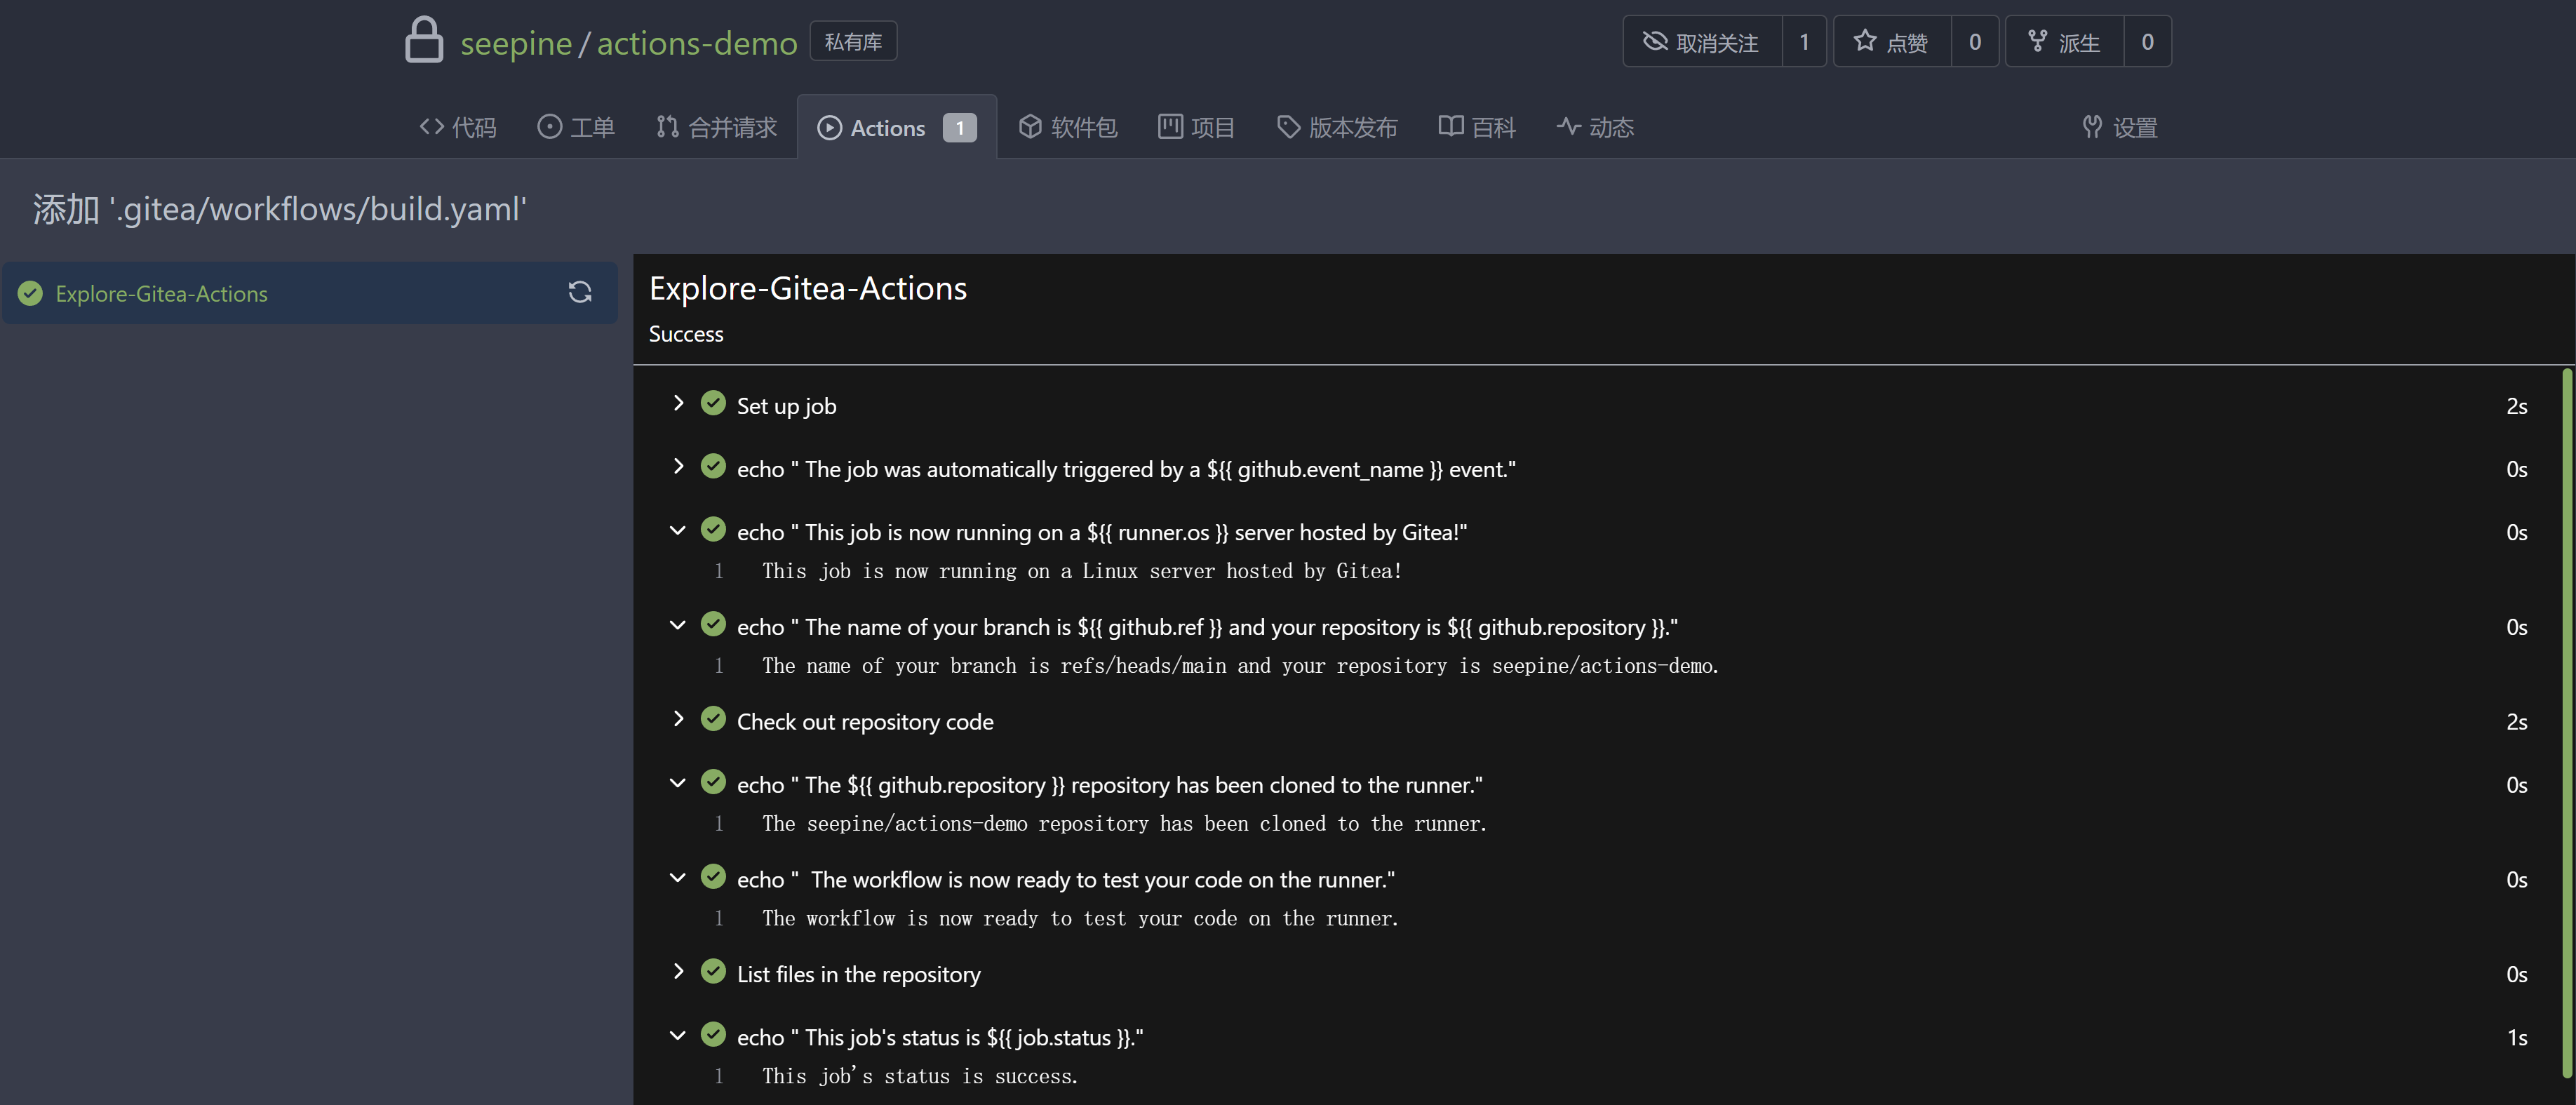The height and width of the screenshot is (1105, 2576).
Task: Click the rerun icon for Explore-Gitea-Actions
Action: pos(580,292)
